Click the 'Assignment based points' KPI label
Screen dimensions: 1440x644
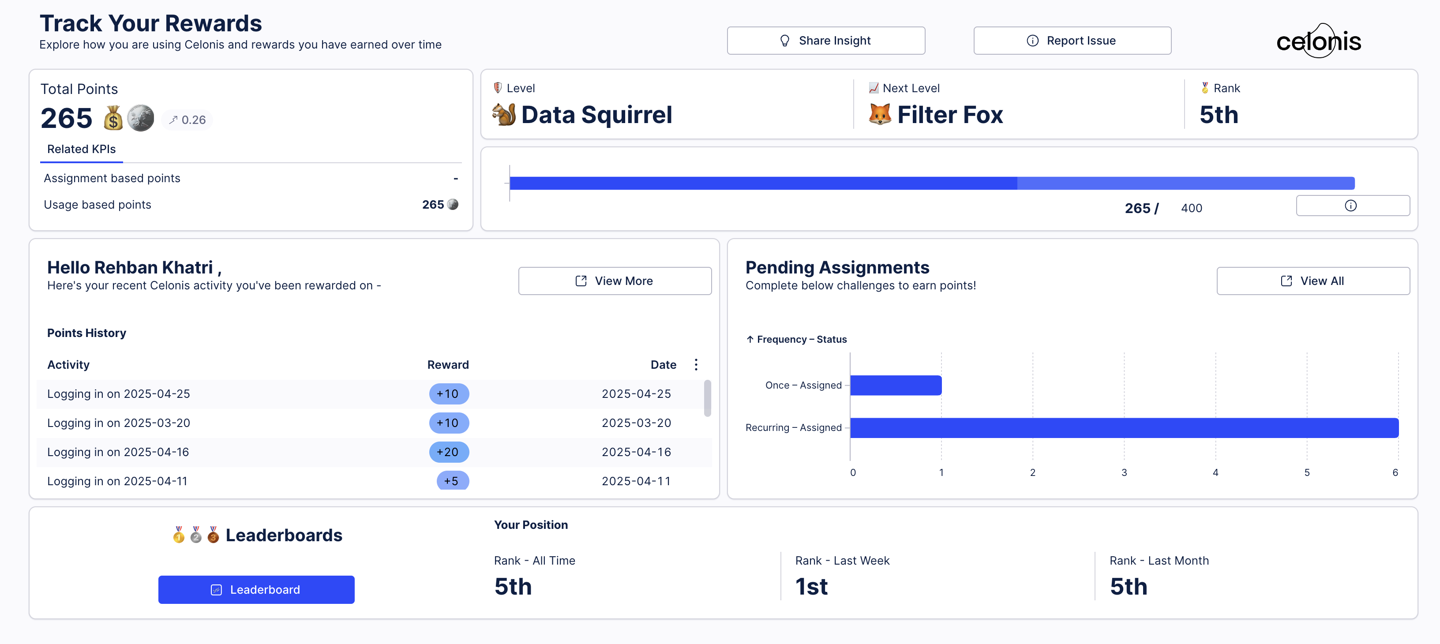click(x=112, y=178)
